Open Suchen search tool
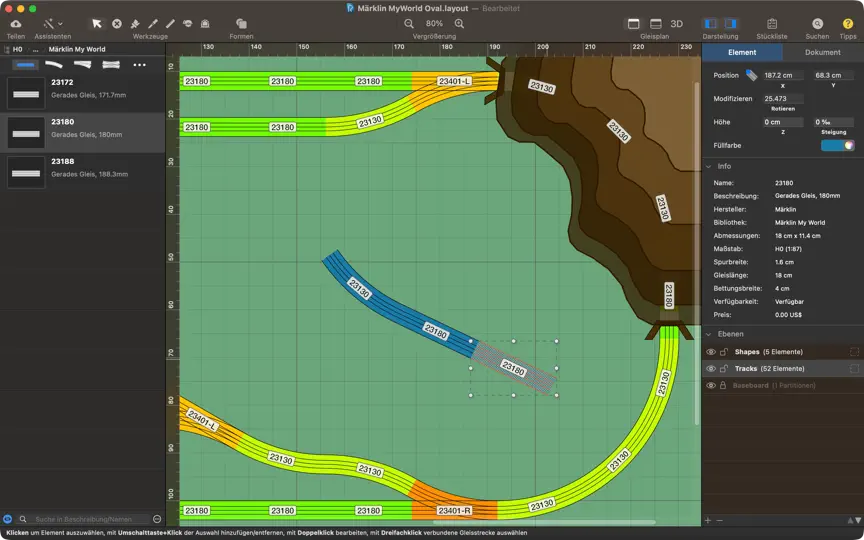The image size is (864, 540). pyautogui.click(x=818, y=24)
